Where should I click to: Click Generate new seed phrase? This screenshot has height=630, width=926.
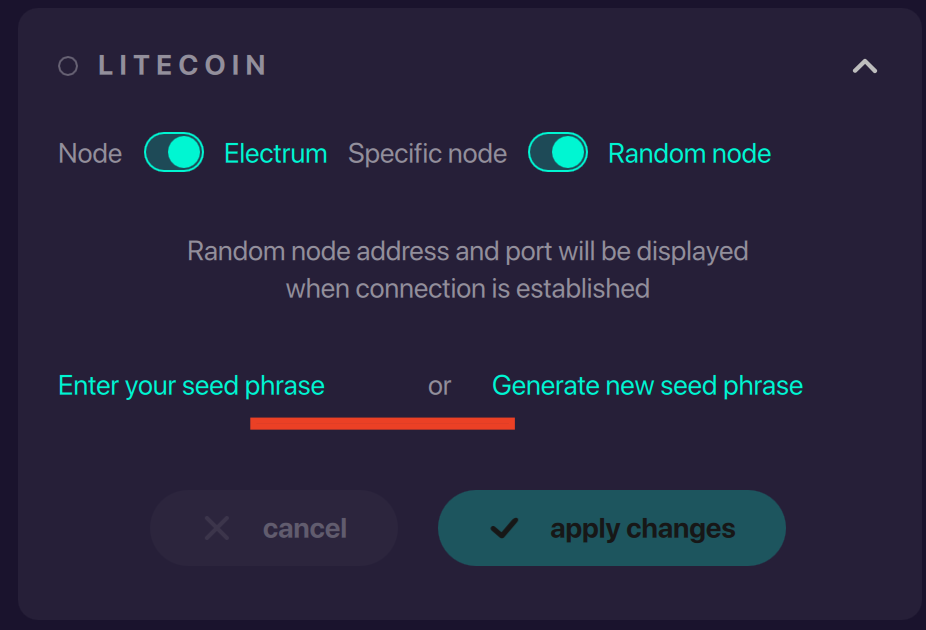pos(646,385)
